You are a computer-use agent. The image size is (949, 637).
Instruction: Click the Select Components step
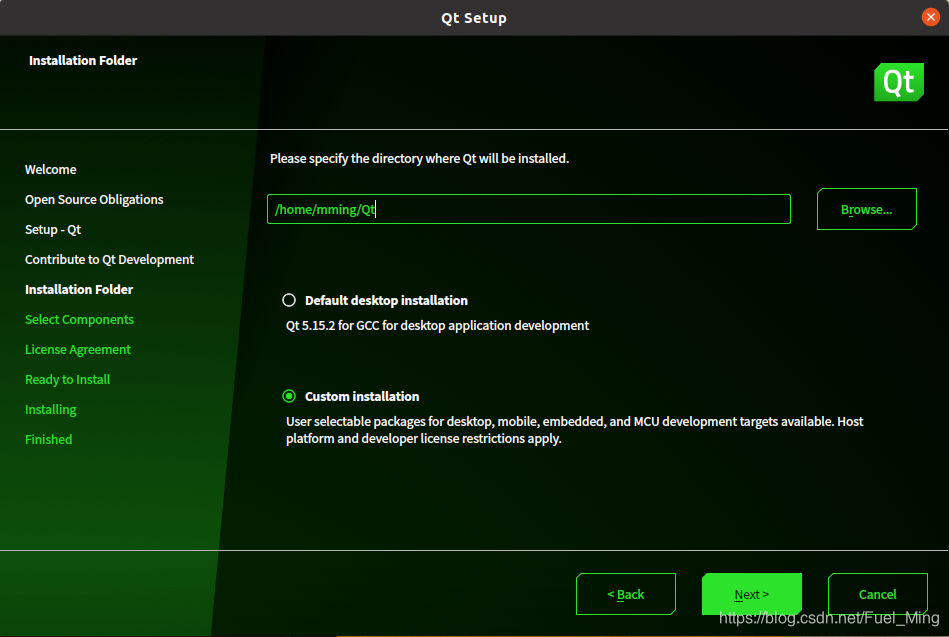click(79, 320)
